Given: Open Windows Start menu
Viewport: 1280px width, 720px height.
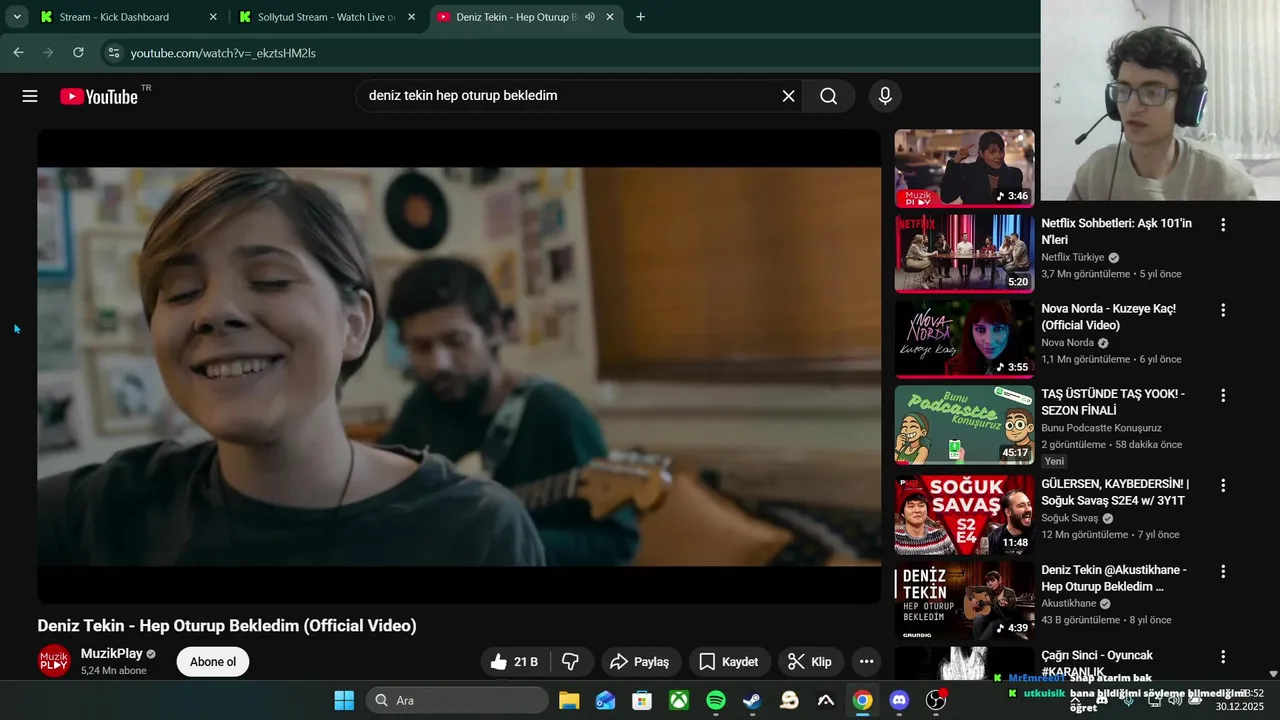Looking at the screenshot, I should [344, 700].
